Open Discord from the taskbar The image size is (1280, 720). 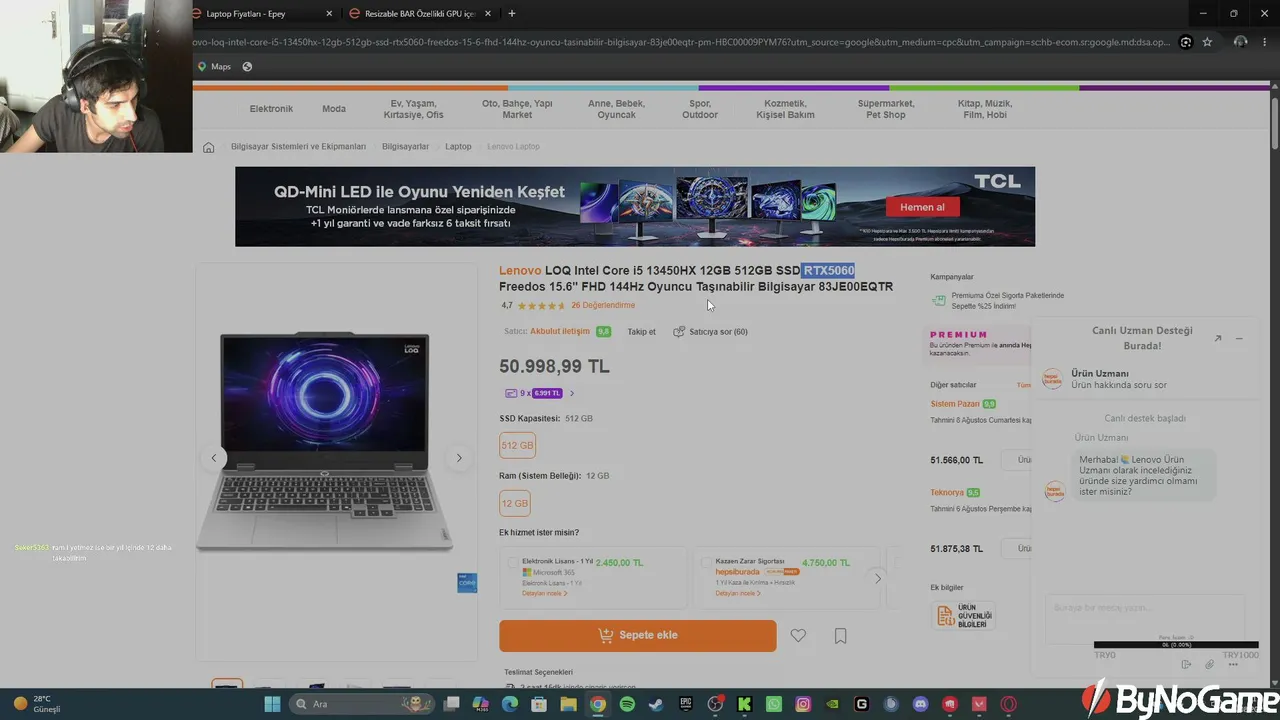point(921,704)
